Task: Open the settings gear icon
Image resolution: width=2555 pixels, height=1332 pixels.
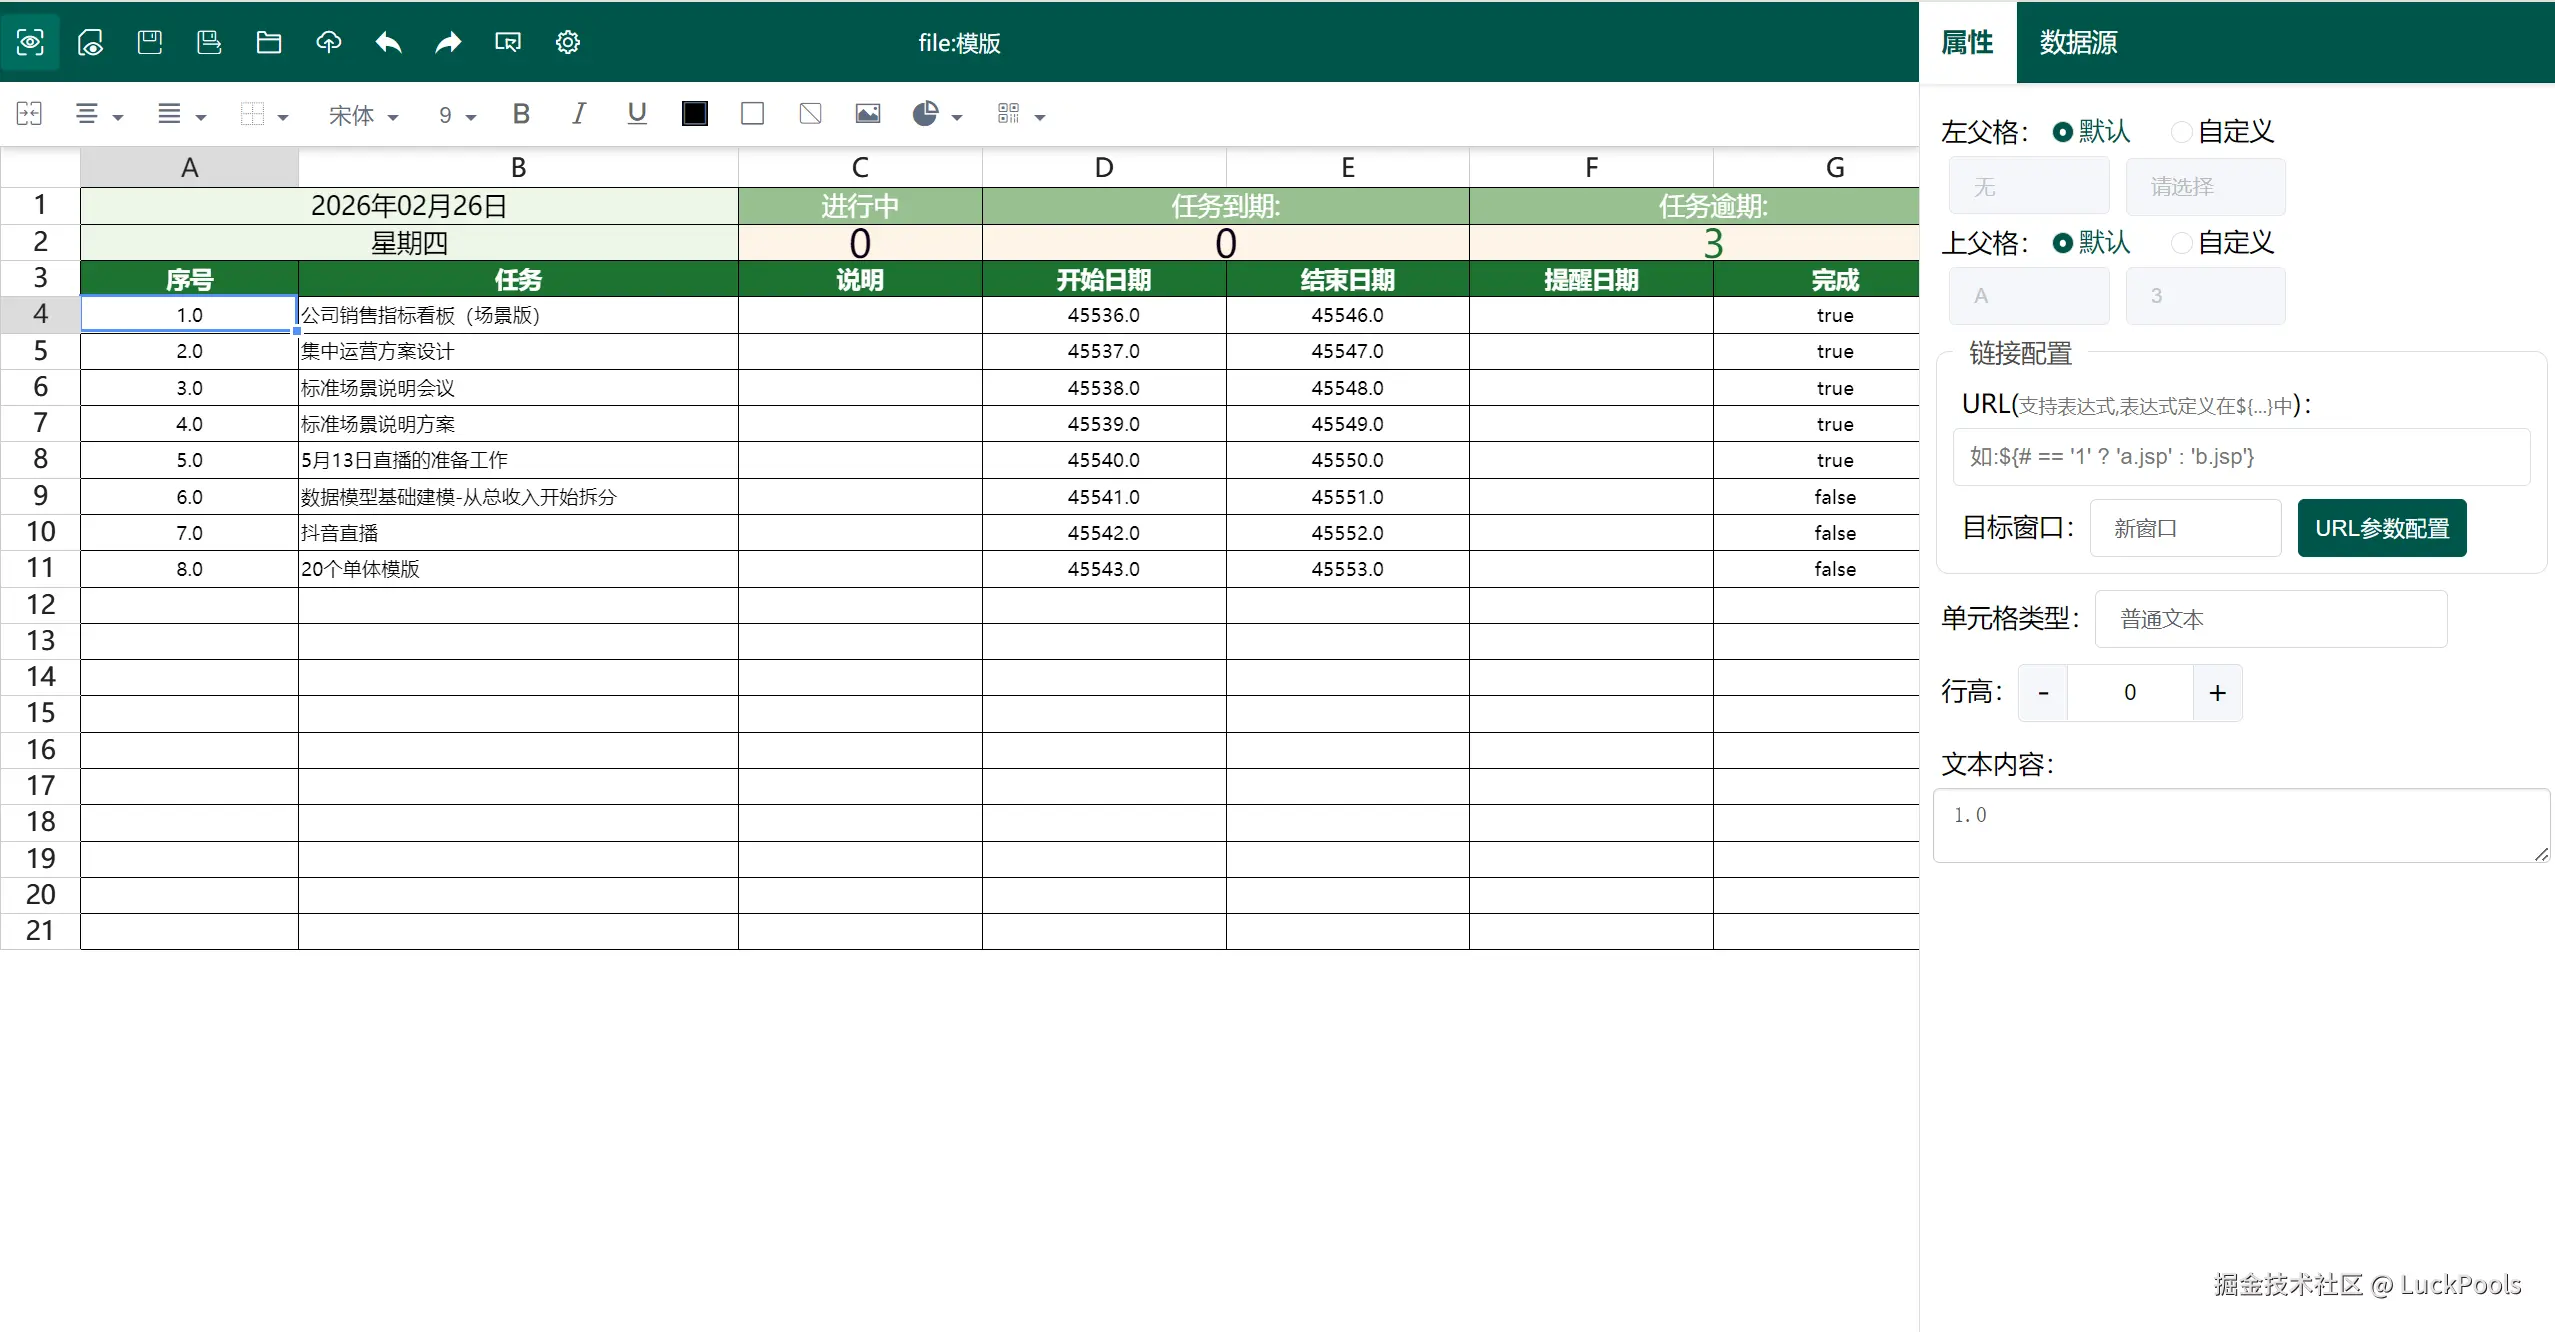Action: coord(567,42)
